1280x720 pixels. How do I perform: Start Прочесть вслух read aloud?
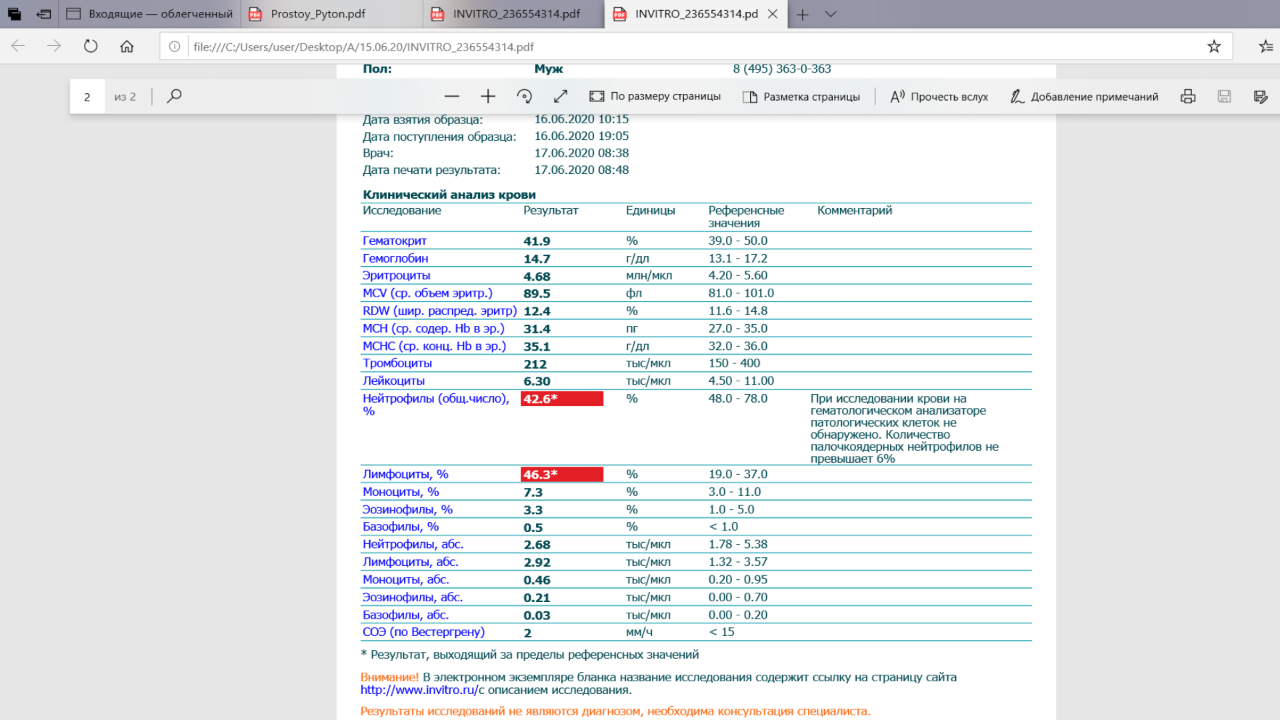938,97
